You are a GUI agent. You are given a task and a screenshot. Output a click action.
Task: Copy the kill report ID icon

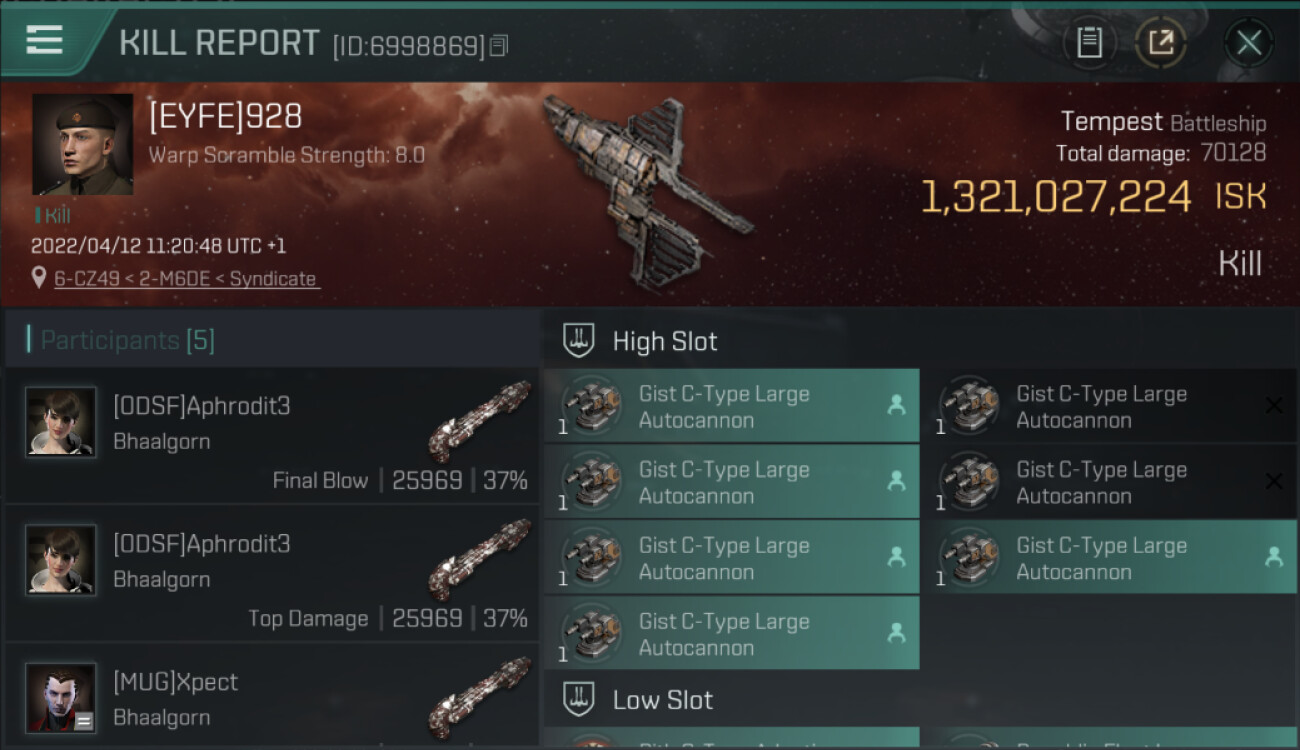click(499, 46)
